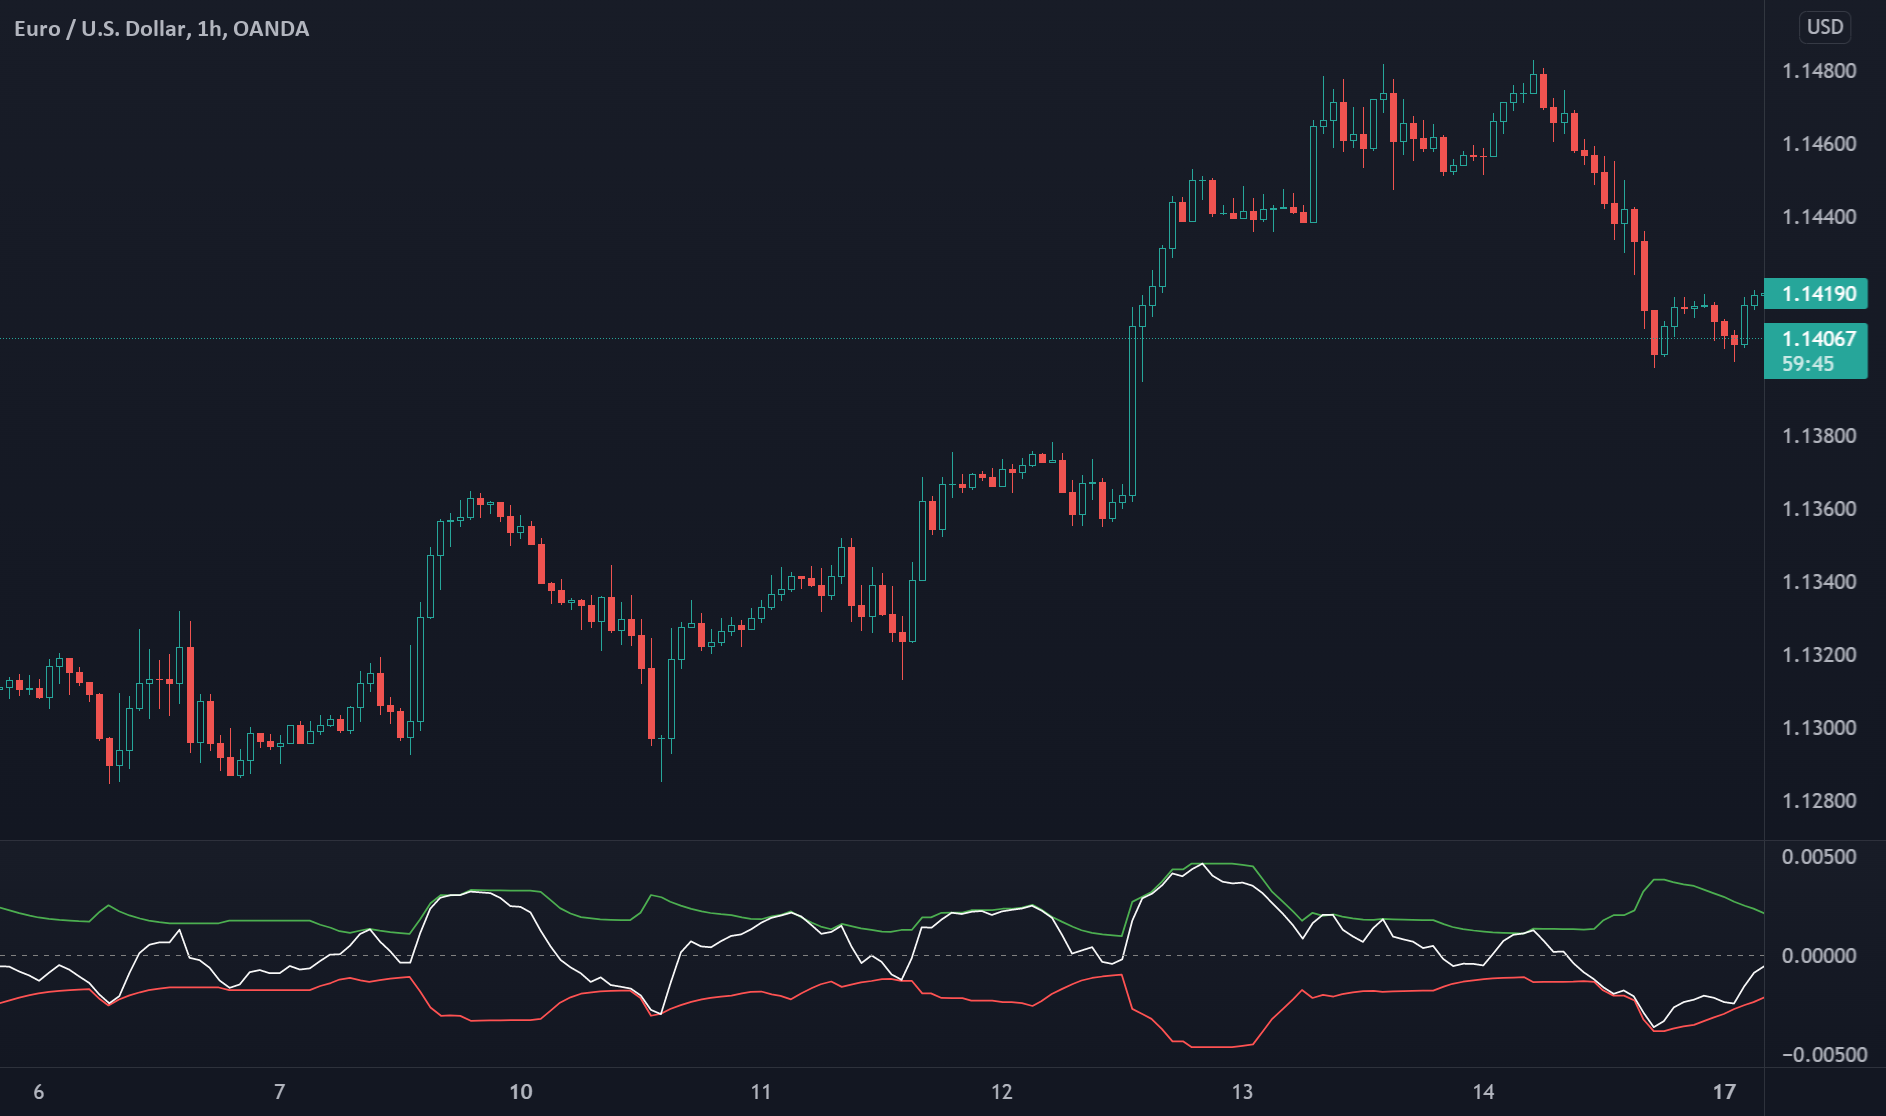Click the 1.13400 price axis label

[1819, 582]
